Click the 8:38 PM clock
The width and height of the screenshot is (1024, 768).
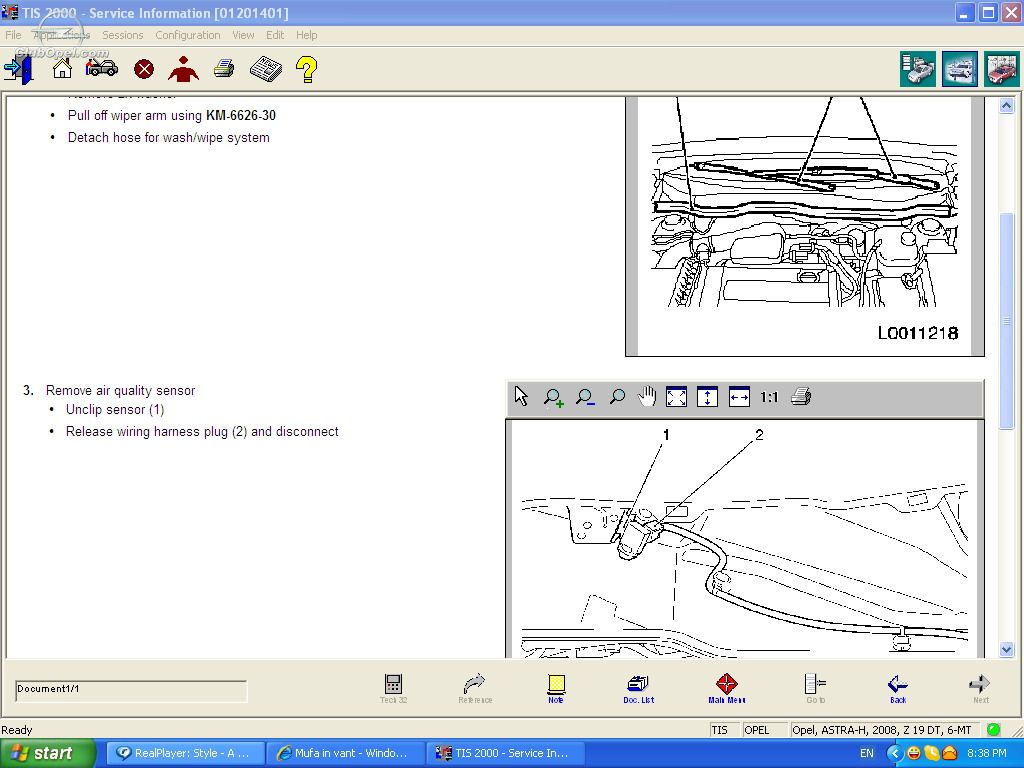click(x=987, y=753)
